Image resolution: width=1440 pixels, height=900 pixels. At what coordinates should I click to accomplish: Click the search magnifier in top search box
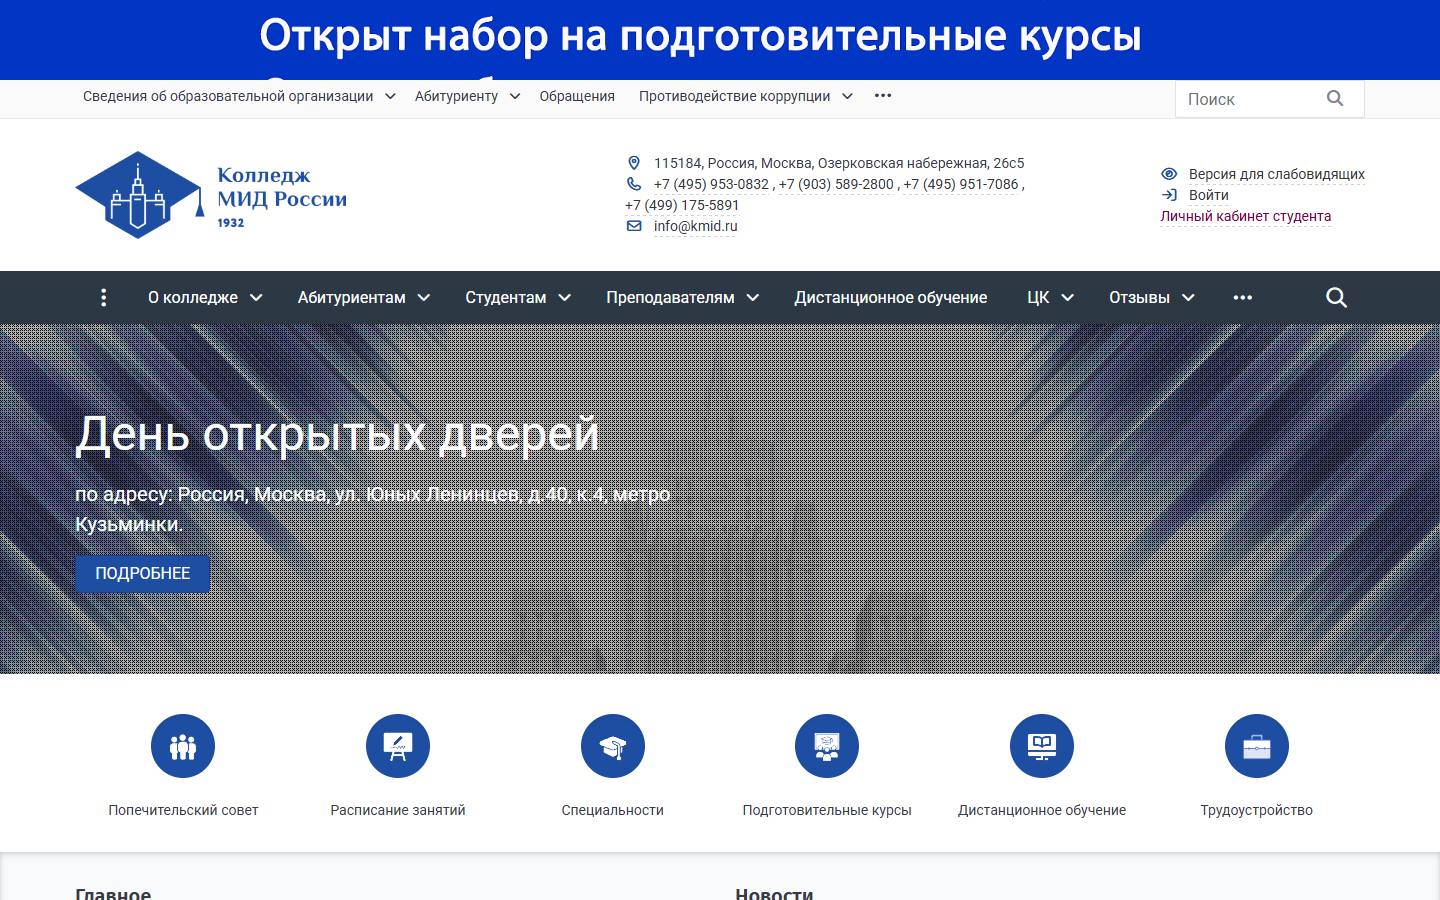coord(1335,98)
